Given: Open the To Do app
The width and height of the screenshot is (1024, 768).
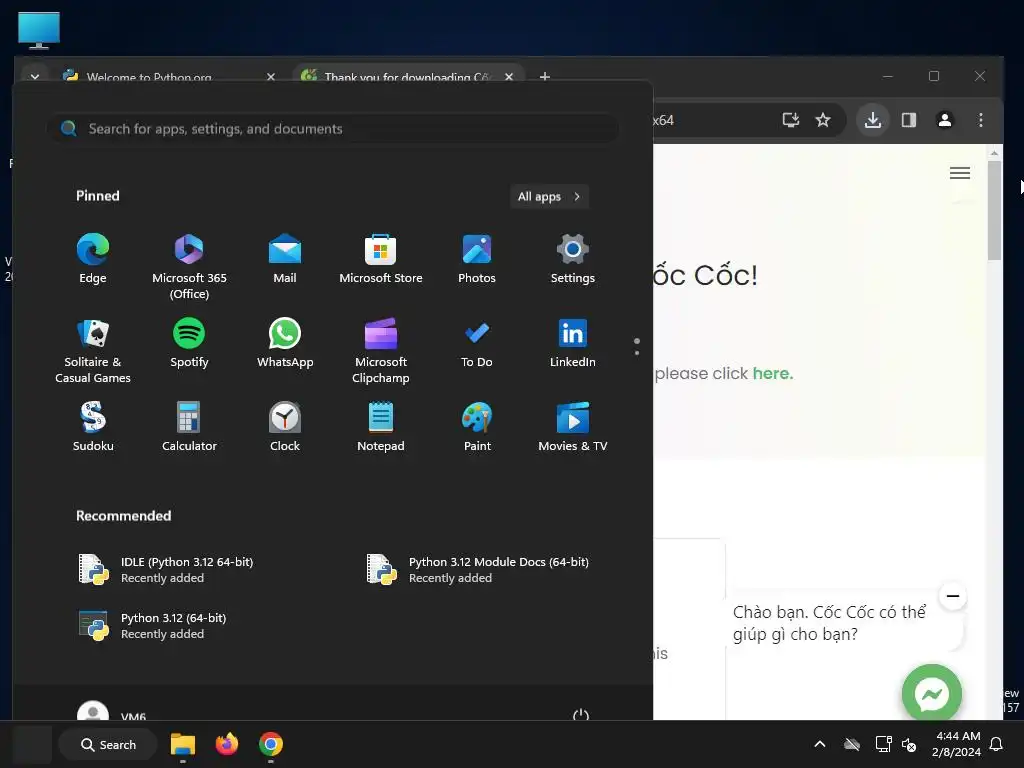Looking at the screenshot, I should 477,343.
